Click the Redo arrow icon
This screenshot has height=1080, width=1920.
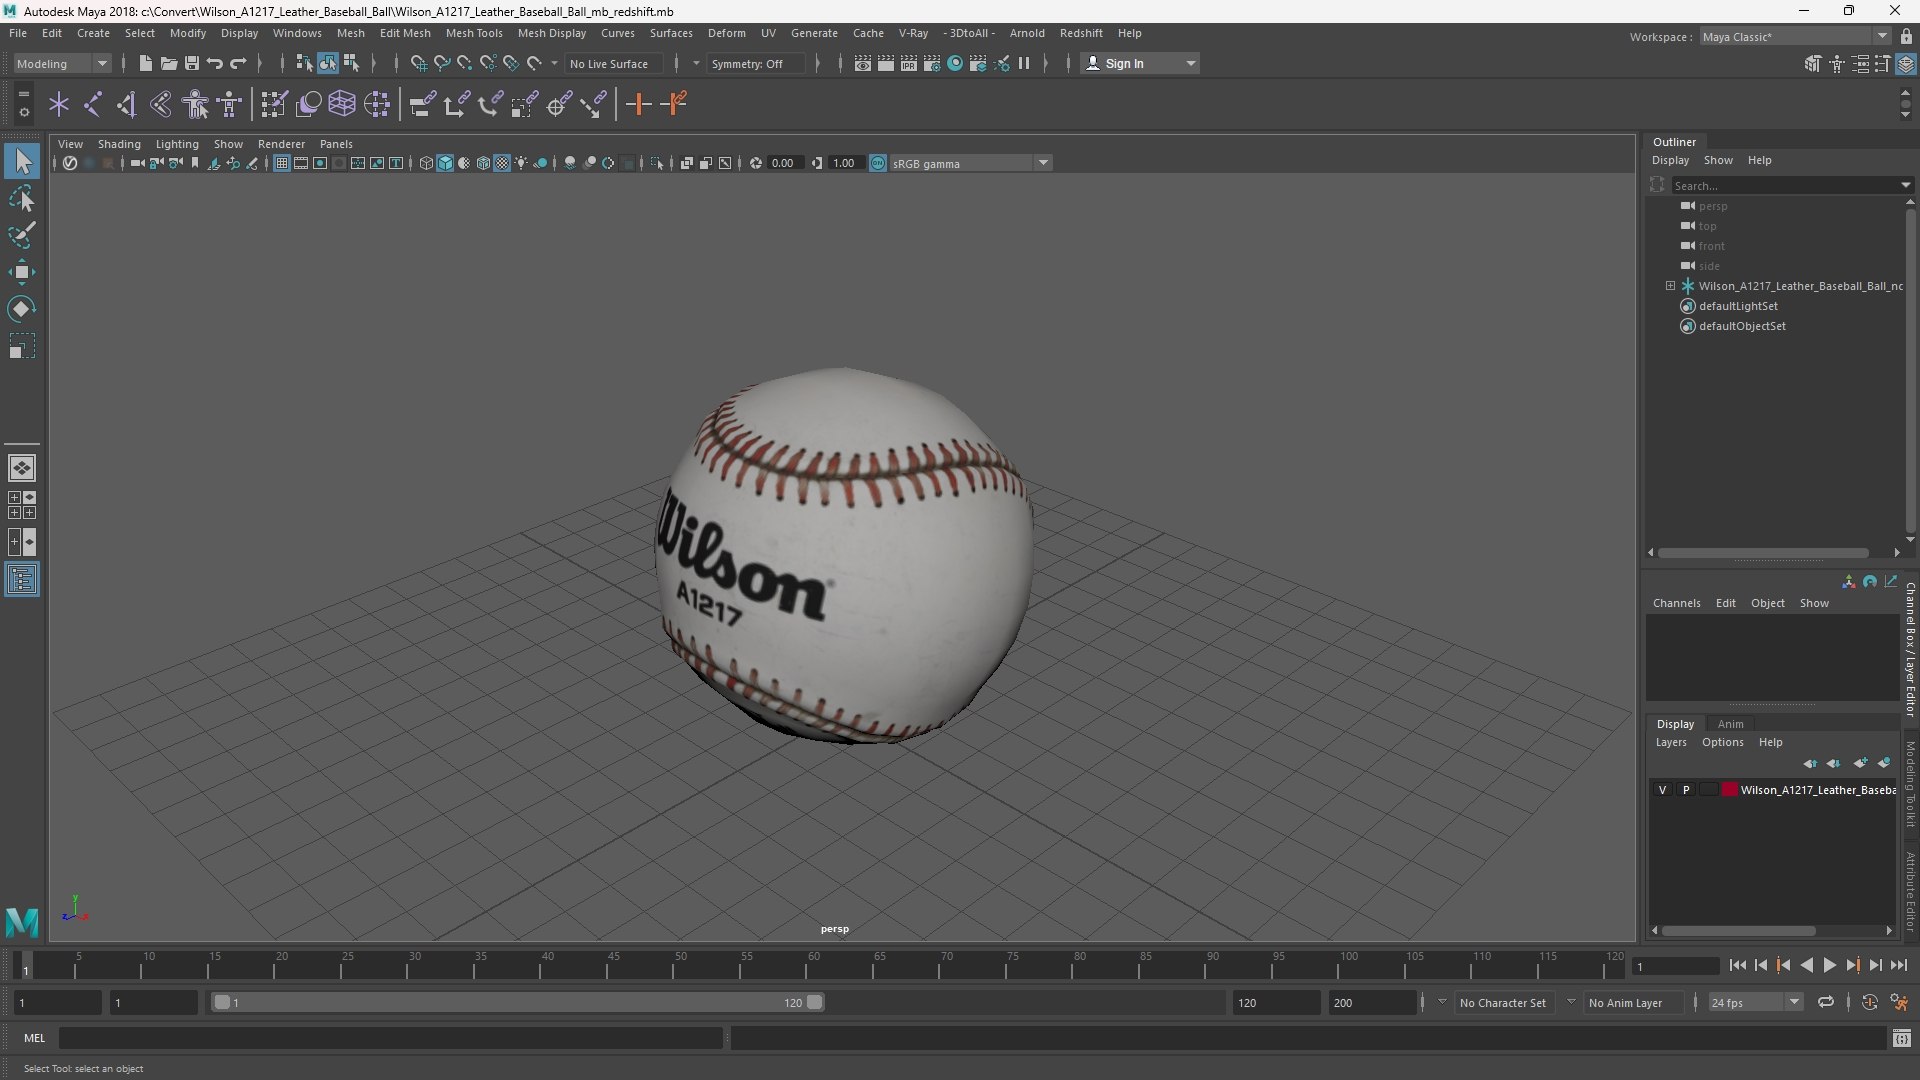coord(238,63)
